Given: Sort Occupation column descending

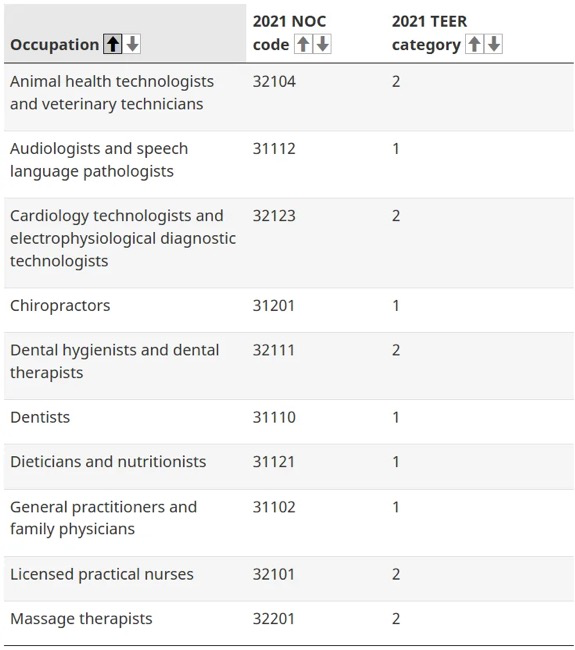Looking at the screenshot, I should 133,44.
